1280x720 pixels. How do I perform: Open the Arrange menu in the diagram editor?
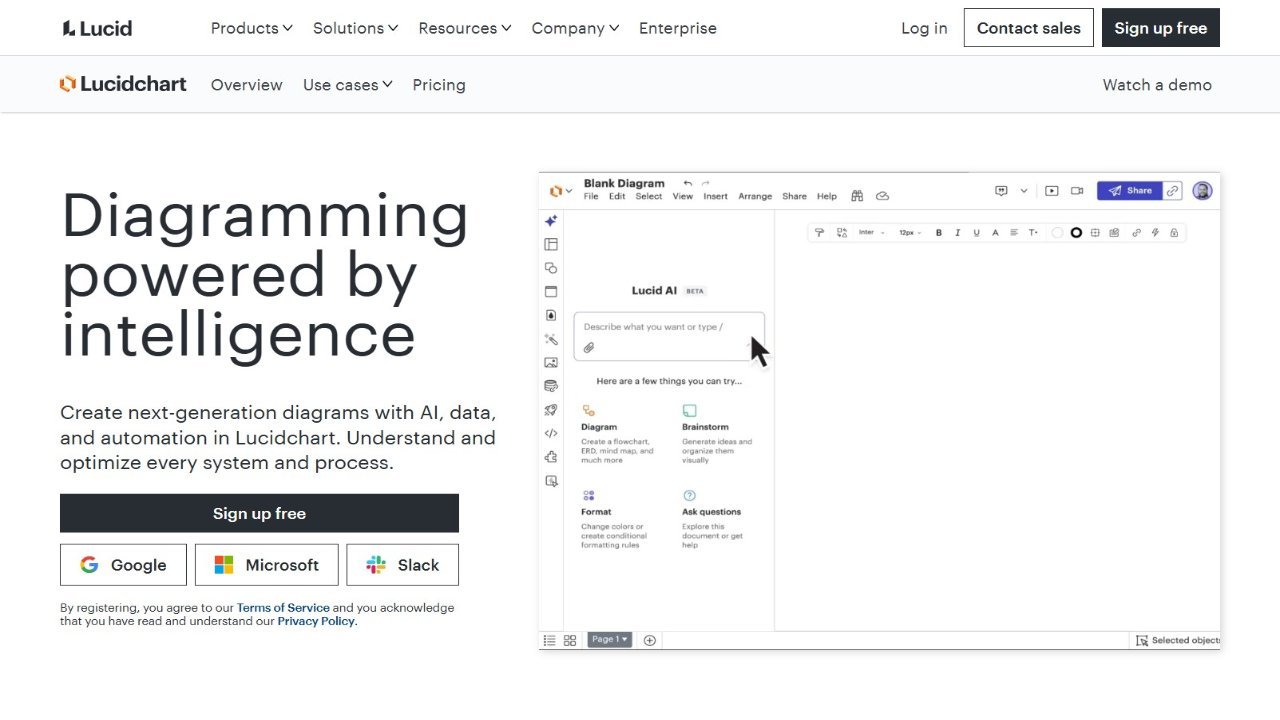755,196
